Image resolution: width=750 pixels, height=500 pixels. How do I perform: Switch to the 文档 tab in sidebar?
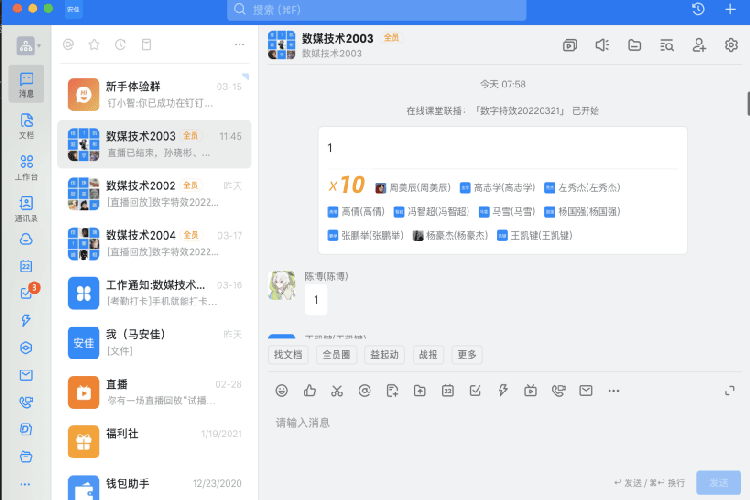click(26, 125)
